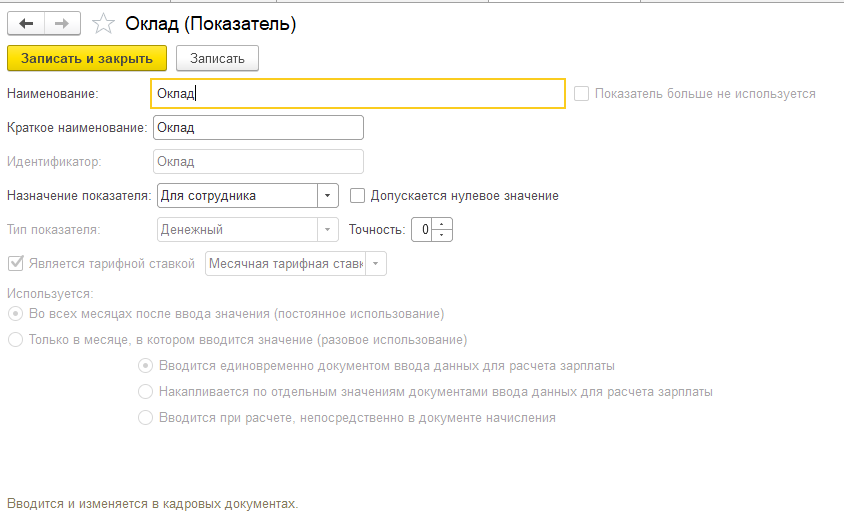Screen dimensions: 844x520
Task: Open Месячная тарифная ставка dropdown arrow
Action: [376, 264]
